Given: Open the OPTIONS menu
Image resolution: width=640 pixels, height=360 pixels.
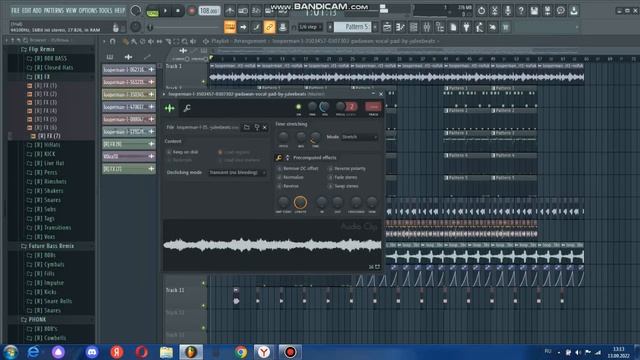Looking at the screenshot, I should [87, 11].
